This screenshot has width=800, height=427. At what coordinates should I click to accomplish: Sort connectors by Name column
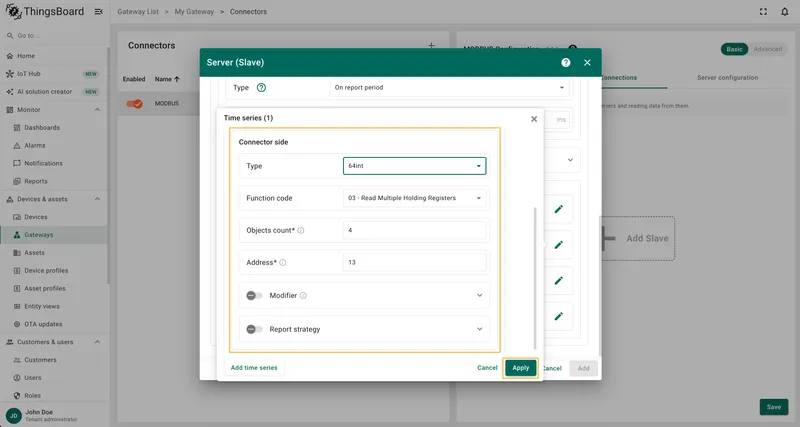pos(167,79)
